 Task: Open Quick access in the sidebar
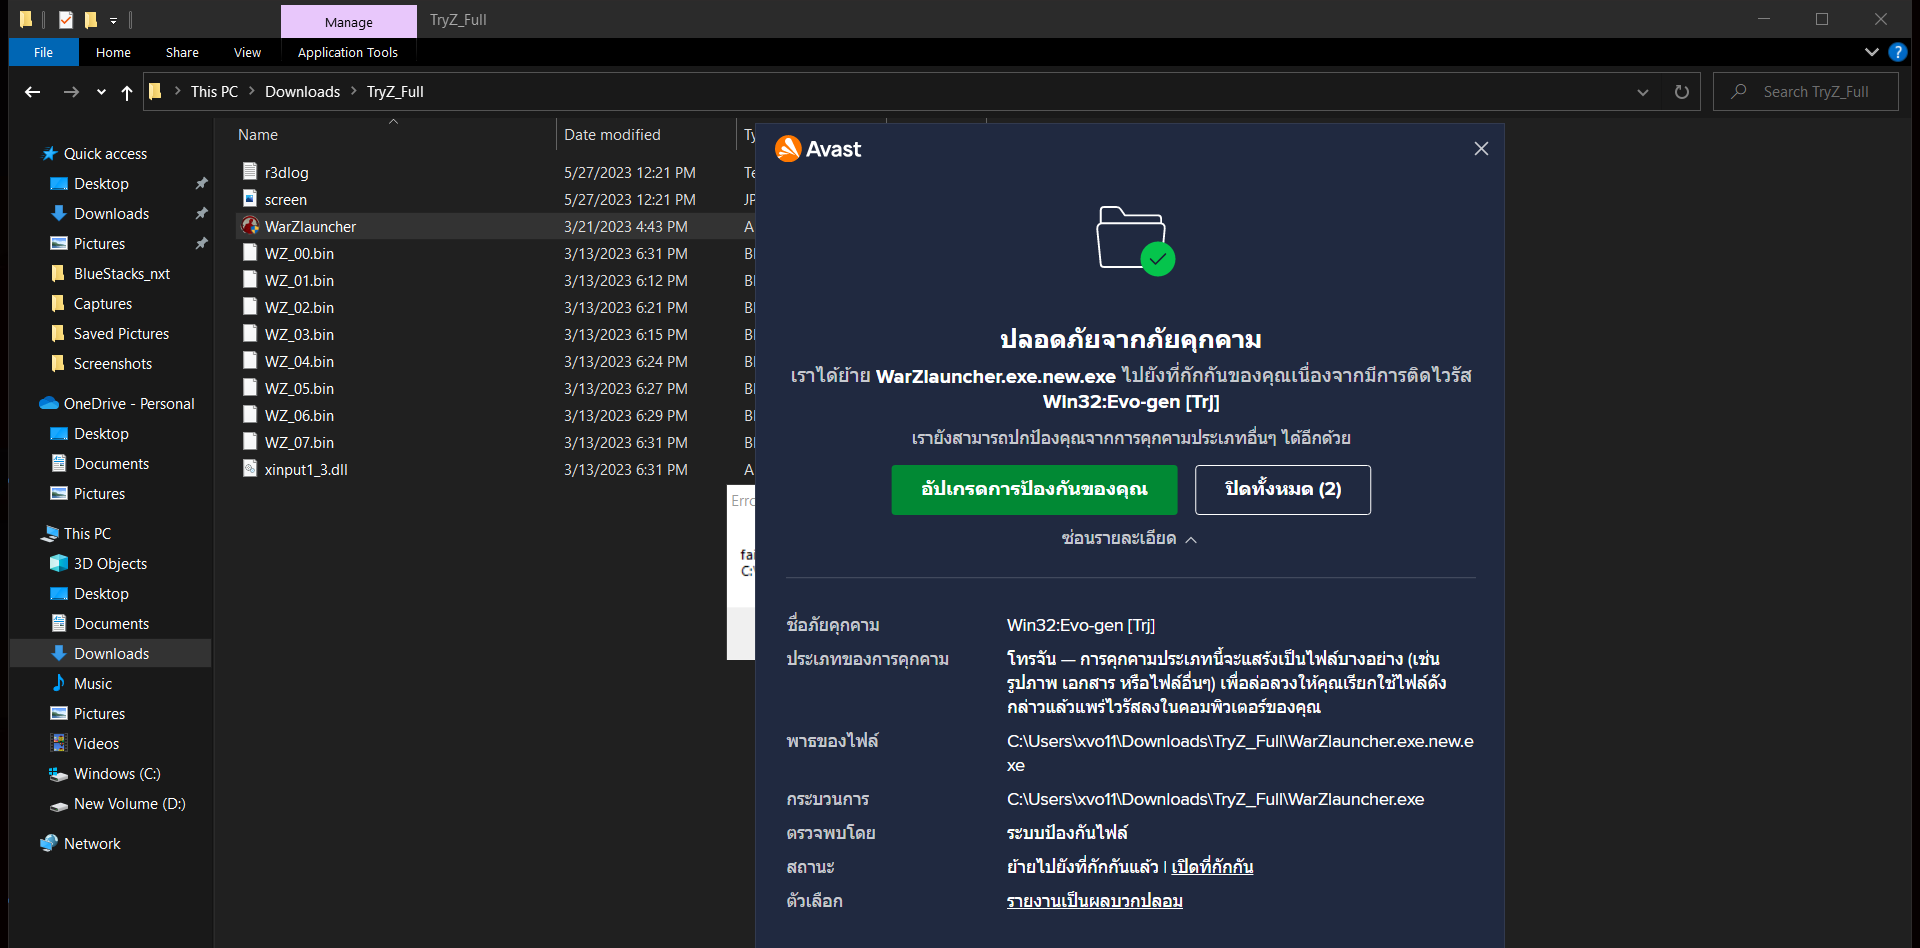click(x=105, y=154)
